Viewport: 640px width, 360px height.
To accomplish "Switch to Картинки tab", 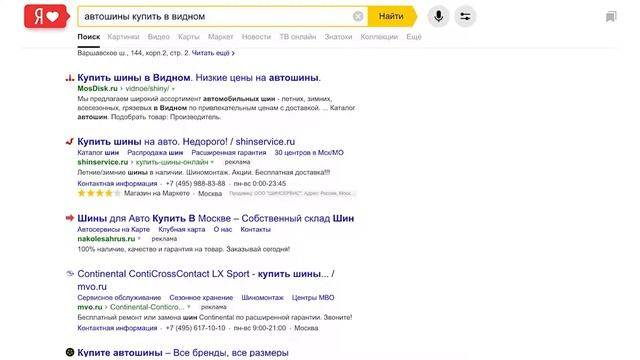I will pos(123,37).
